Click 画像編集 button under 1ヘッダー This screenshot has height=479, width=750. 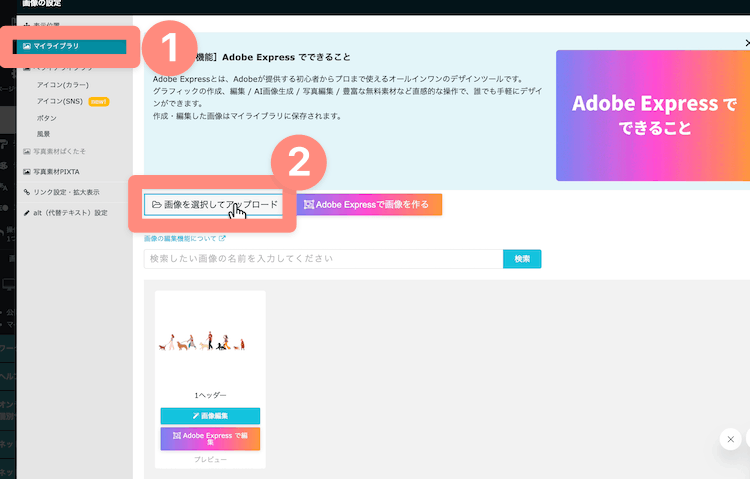[210, 416]
